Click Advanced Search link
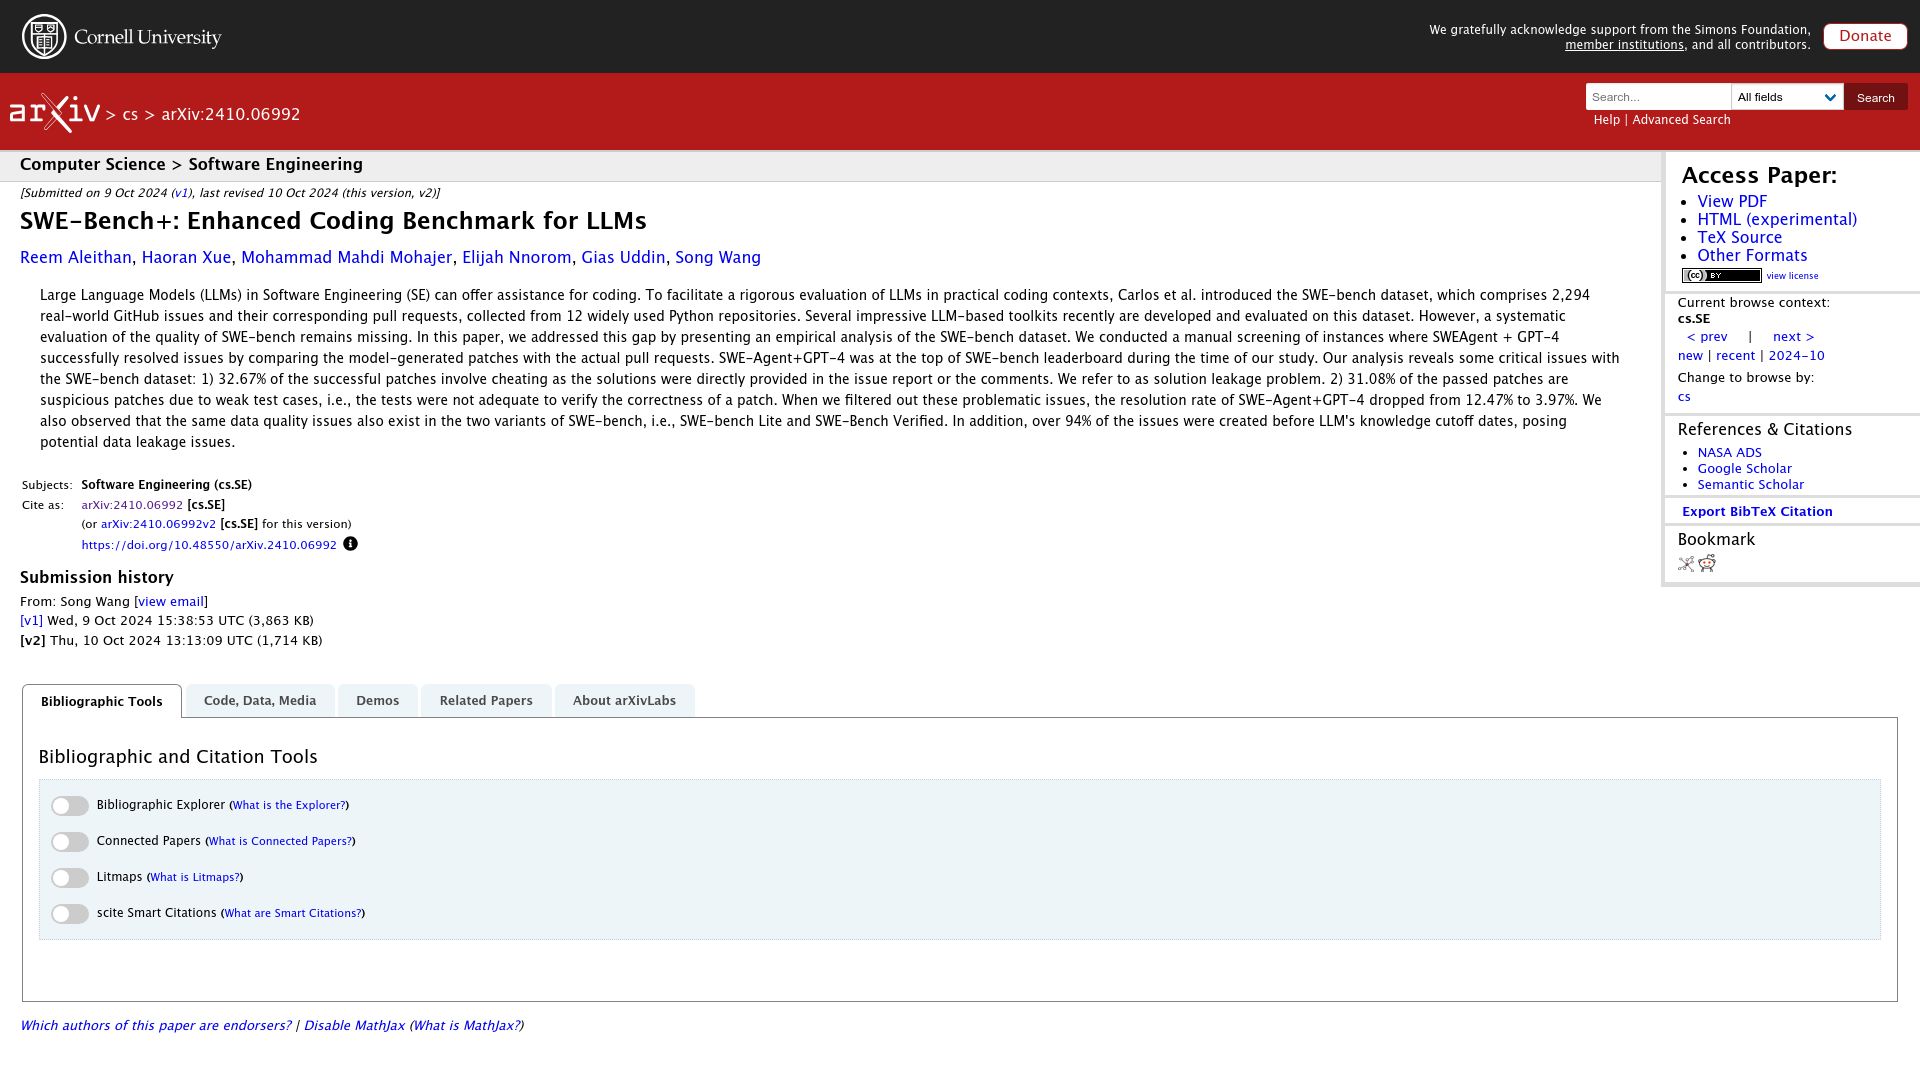The image size is (1920, 1080). [1681, 120]
